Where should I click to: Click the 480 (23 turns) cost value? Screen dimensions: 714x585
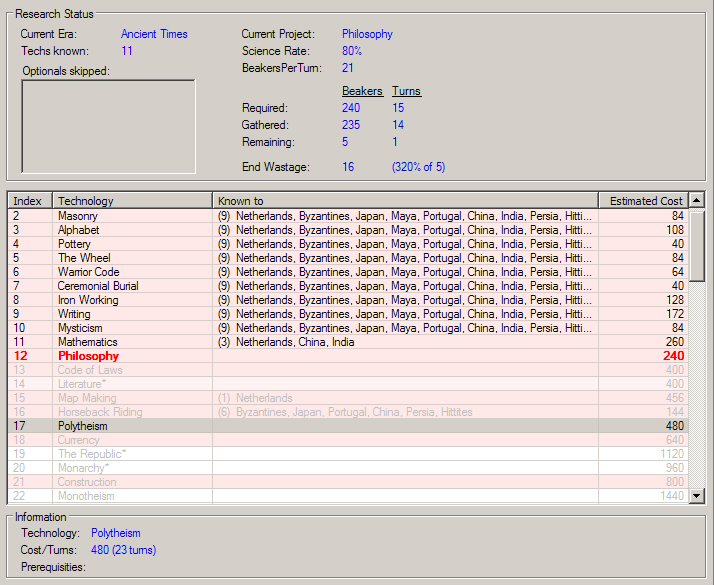pos(123,550)
